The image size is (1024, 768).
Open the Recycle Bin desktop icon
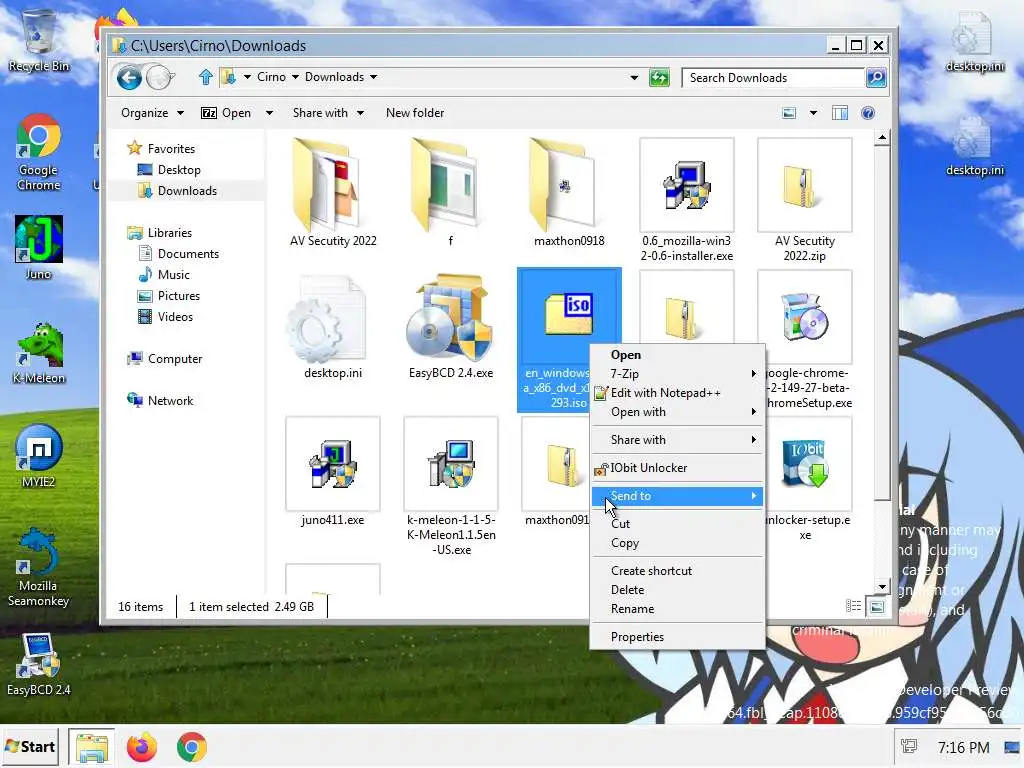pos(39,39)
